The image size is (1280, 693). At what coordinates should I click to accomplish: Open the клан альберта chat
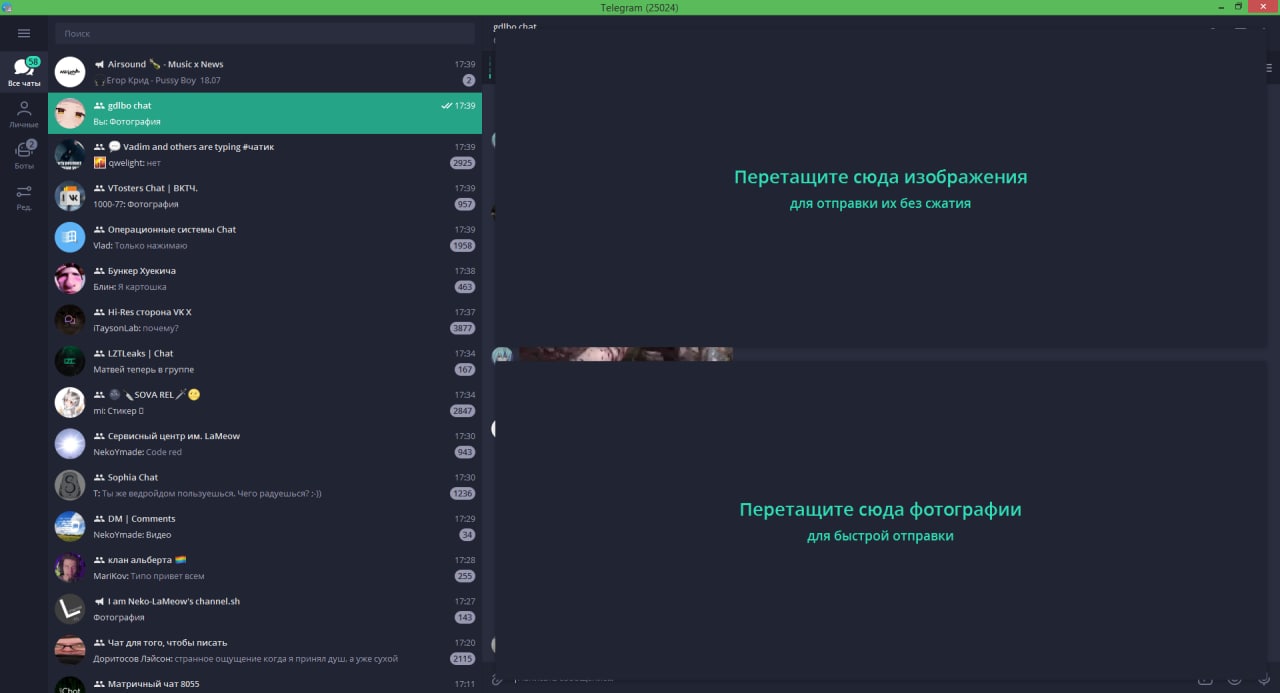[265, 568]
